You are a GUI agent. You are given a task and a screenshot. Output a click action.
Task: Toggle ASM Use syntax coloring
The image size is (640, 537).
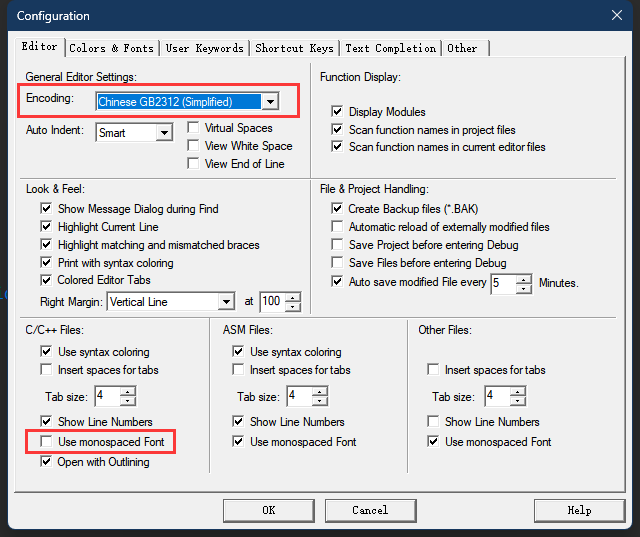238,351
